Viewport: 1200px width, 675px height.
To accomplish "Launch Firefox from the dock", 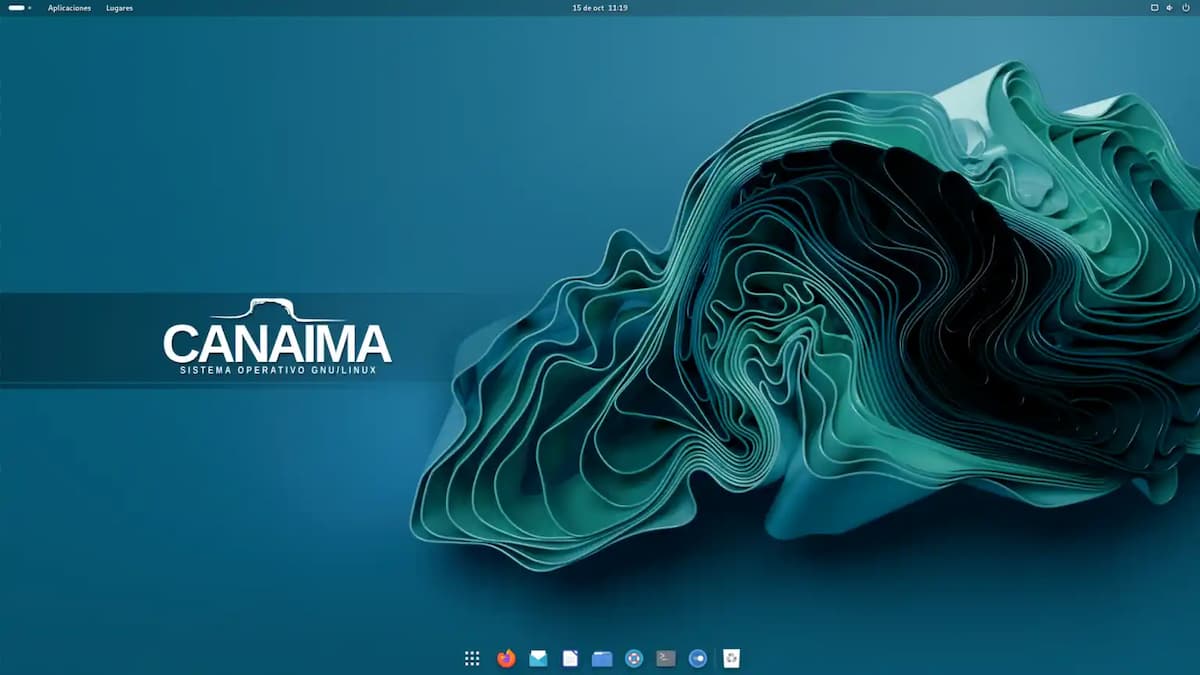I will coord(506,658).
